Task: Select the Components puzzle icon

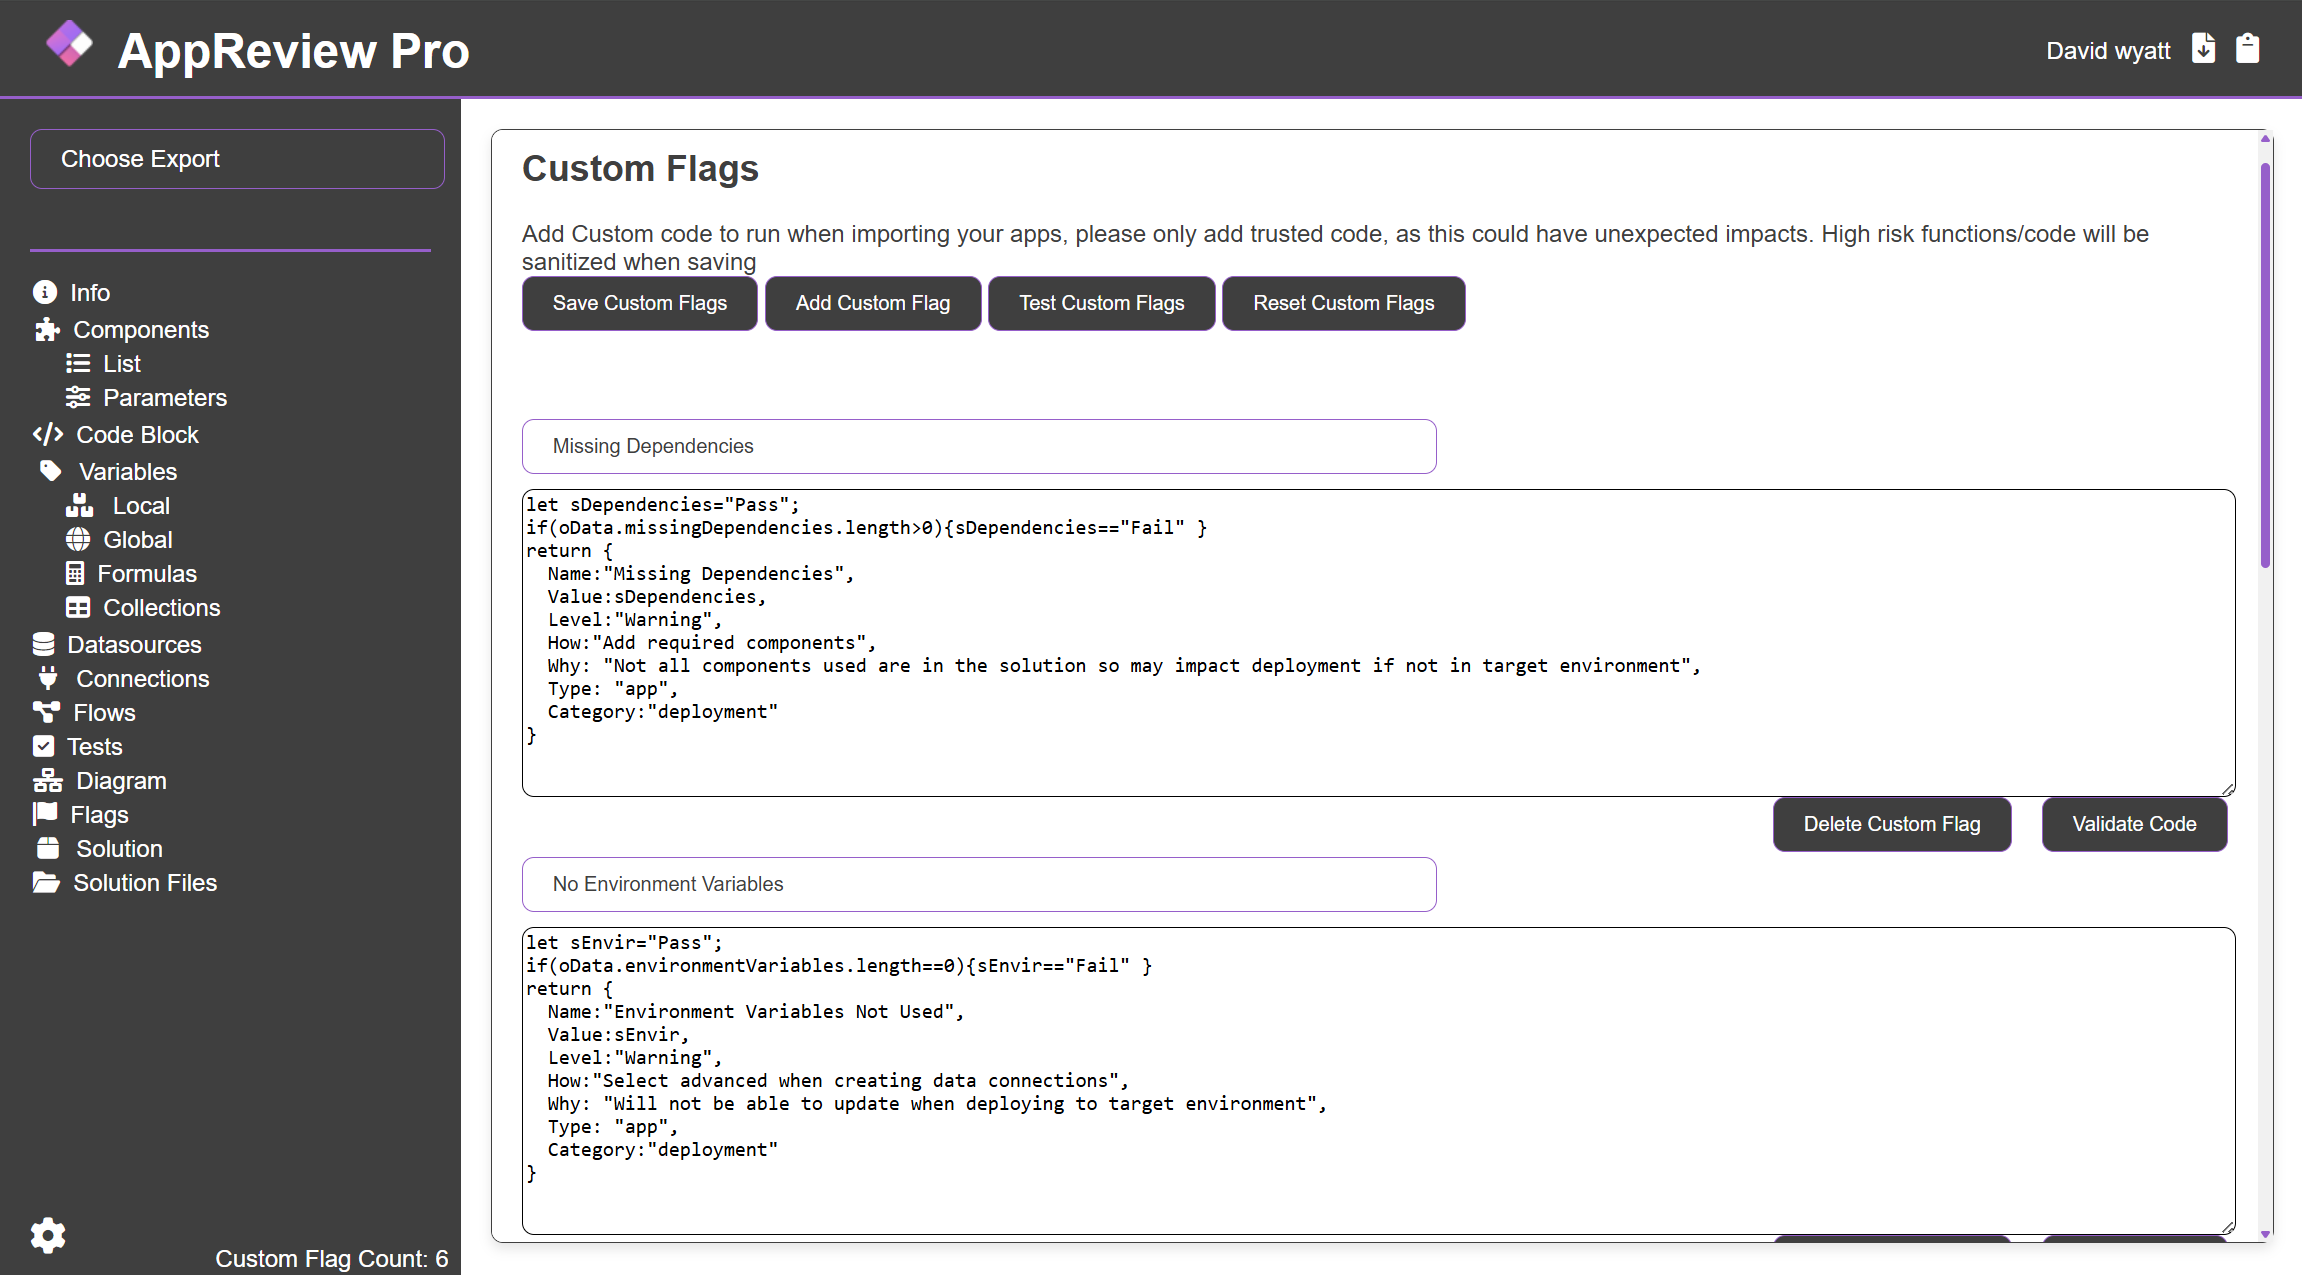Action: pos(45,329)
